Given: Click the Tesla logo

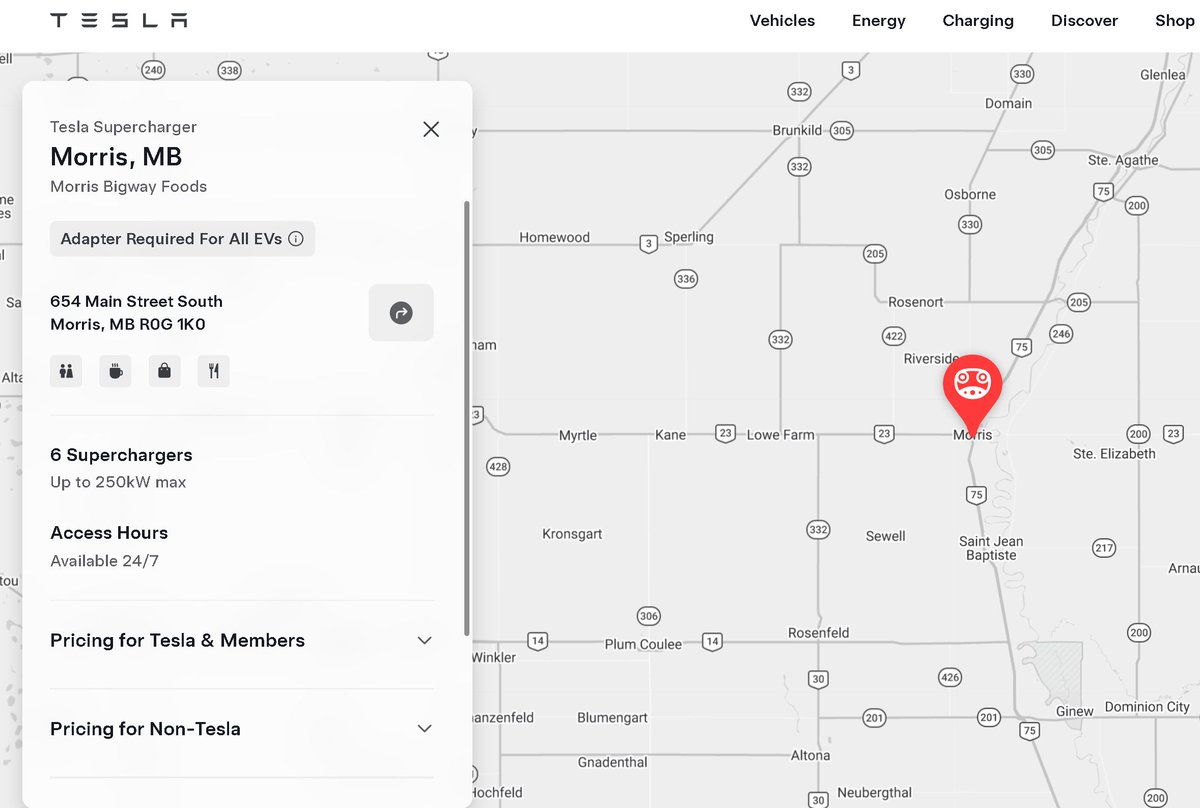Looking at the screenshot, I should [x=119, y=20].
